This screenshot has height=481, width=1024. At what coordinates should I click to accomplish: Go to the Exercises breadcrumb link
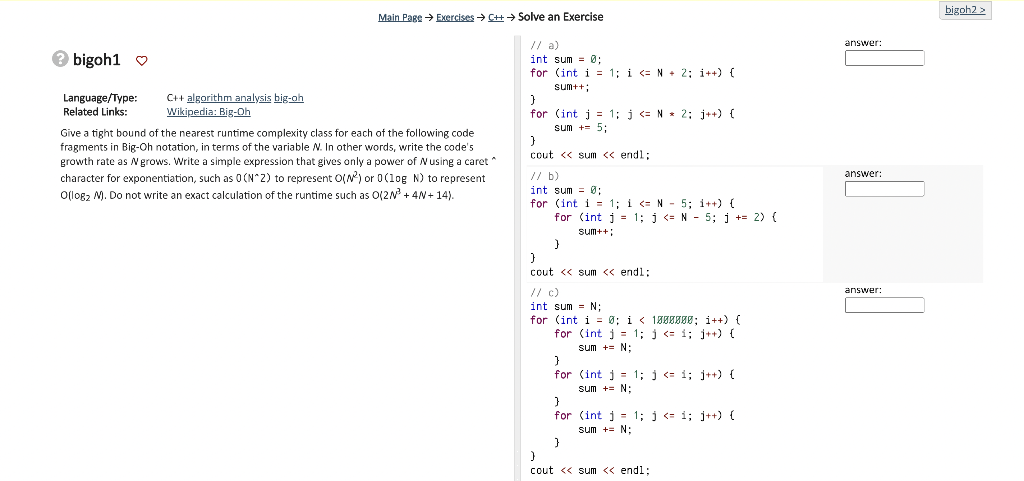click(455, 18)
